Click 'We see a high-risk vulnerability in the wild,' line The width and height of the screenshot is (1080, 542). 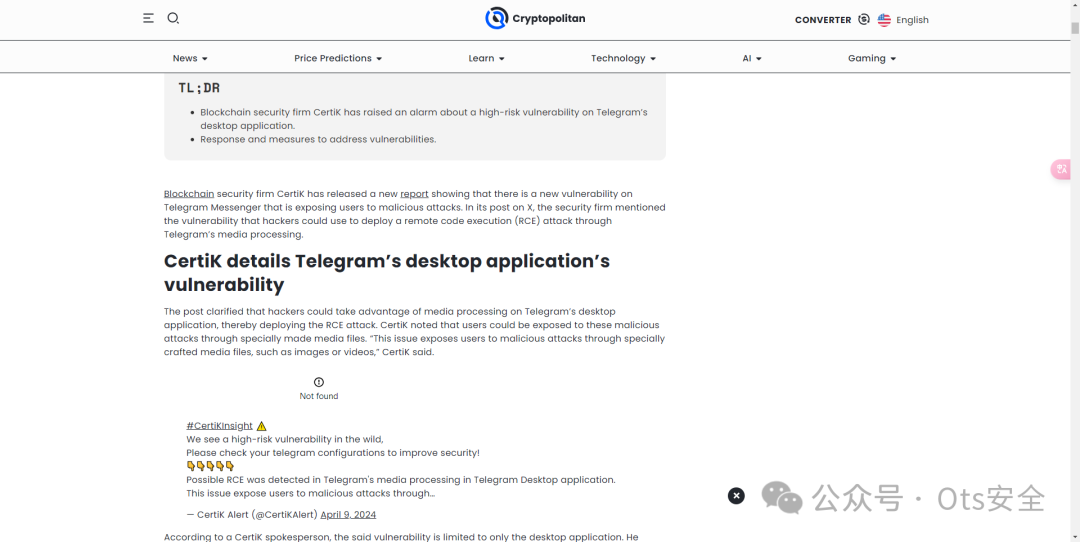point(284,439)
